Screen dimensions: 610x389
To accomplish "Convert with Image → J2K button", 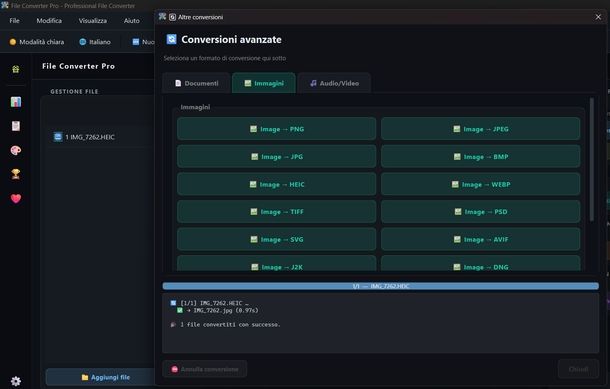I will (x=277, y=264).
